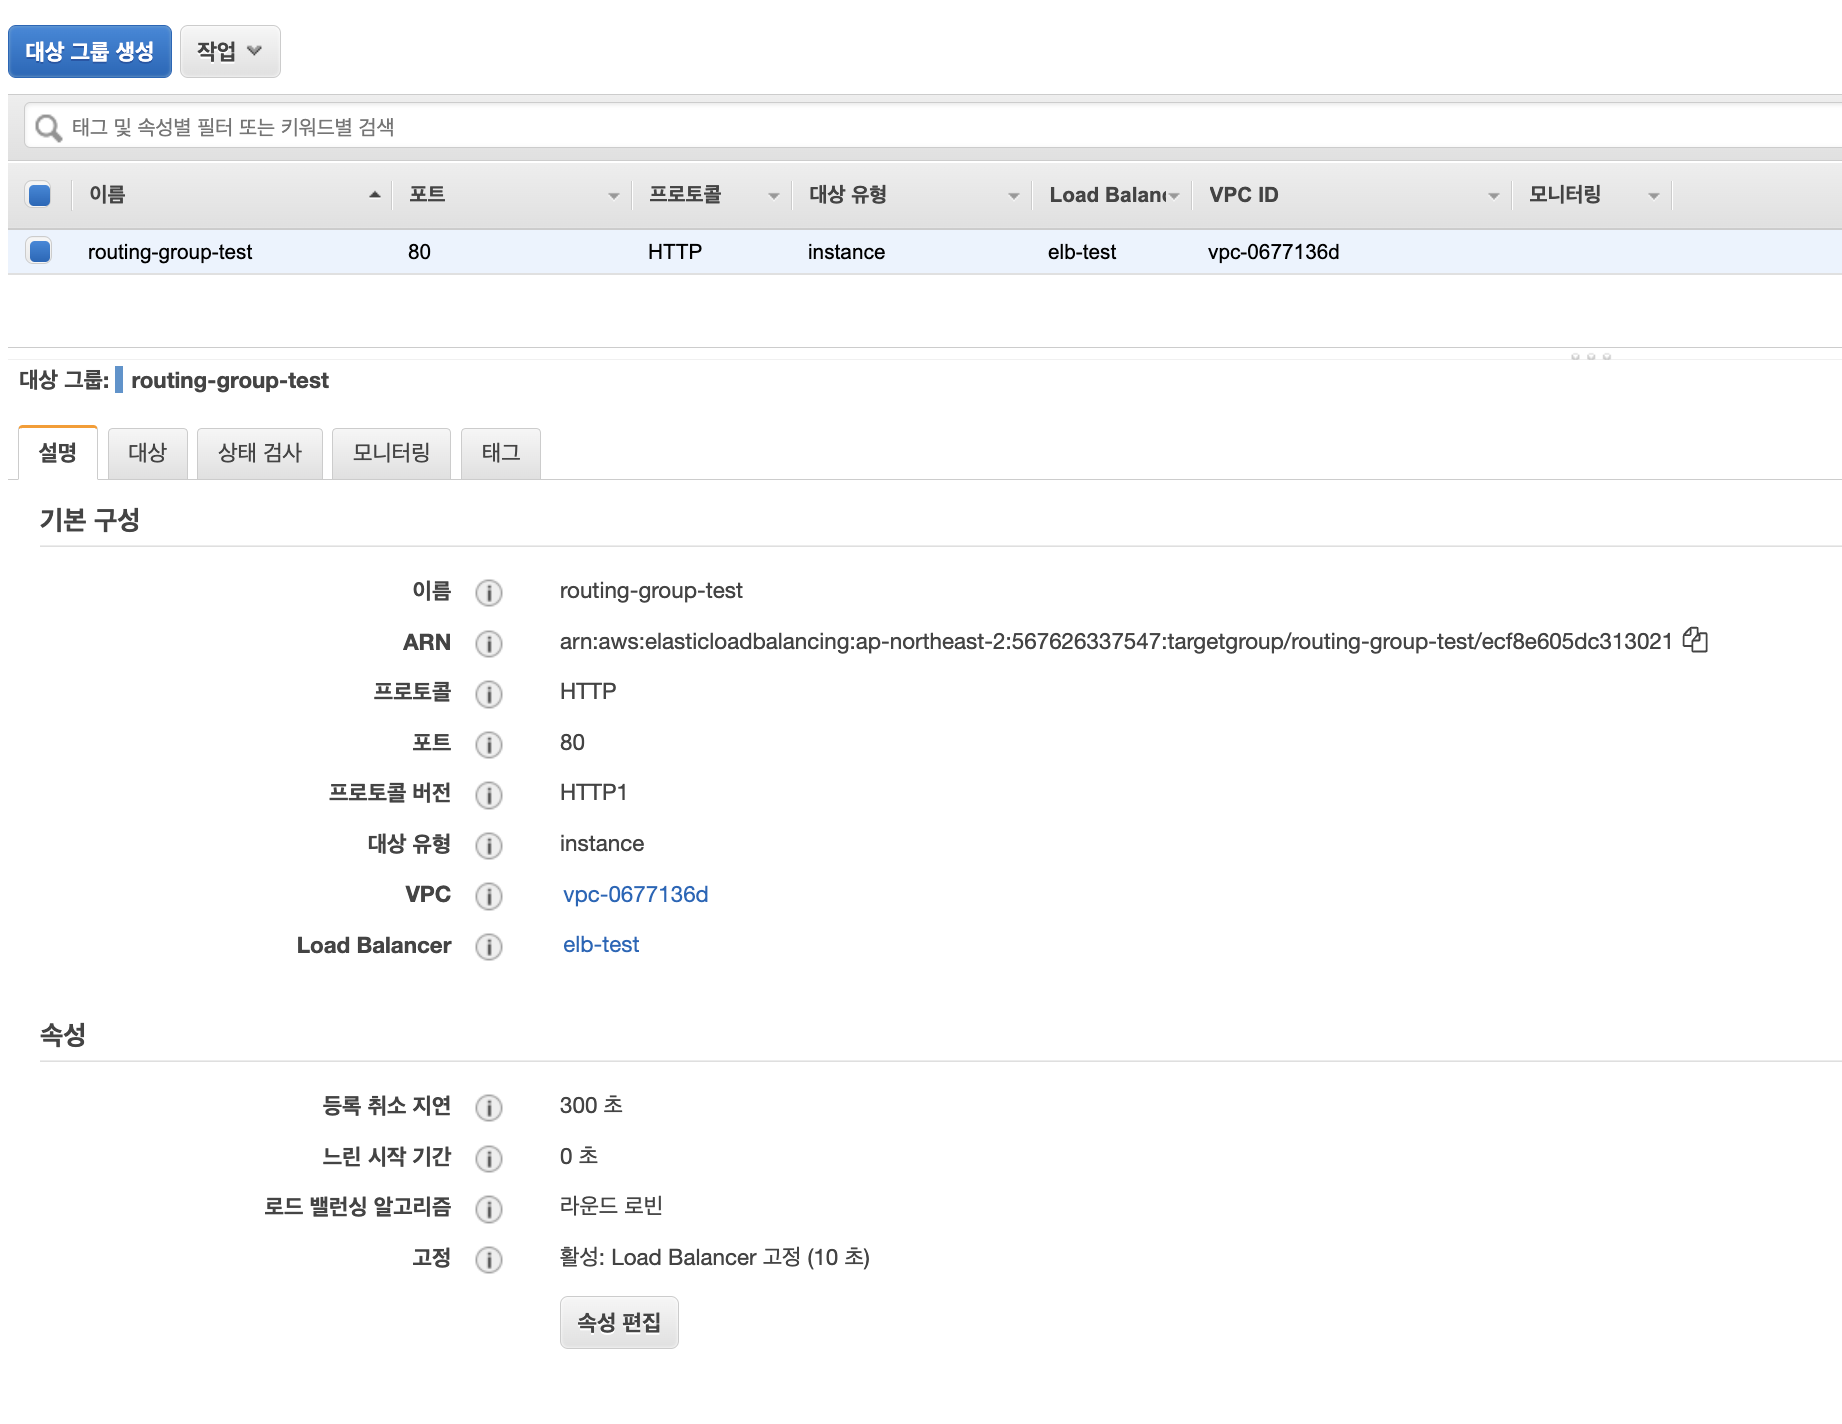This screenshot has width=1842, height=1424.
Task: Open the 대상 유형 column dropdown arrow
Action: pos(1014,196)
